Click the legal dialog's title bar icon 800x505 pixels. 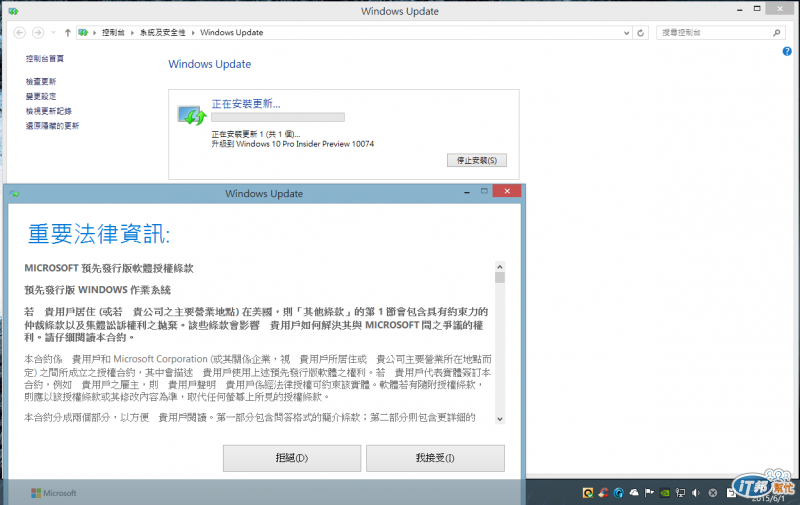[x=14, y=194]
